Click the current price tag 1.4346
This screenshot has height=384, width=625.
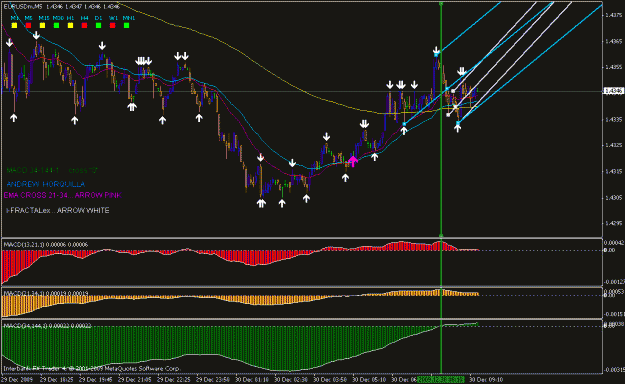click(x=614, y=91)
